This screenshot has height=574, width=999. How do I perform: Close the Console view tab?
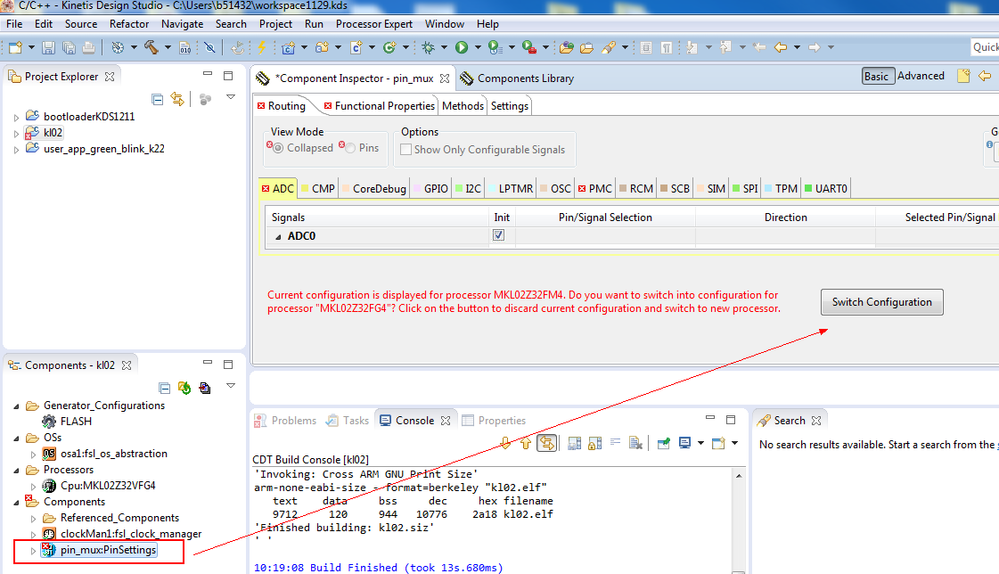[x=445, y=420]
